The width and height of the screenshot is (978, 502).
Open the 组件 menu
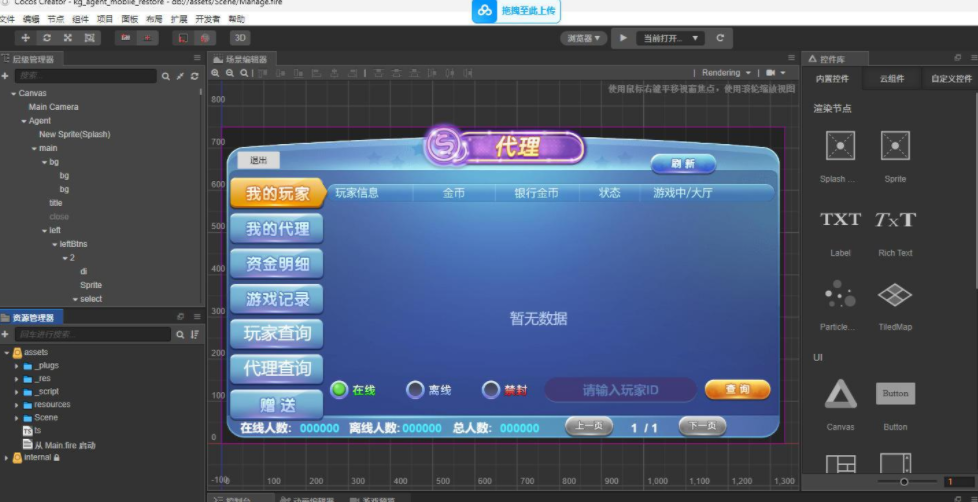tap(80, 19)
